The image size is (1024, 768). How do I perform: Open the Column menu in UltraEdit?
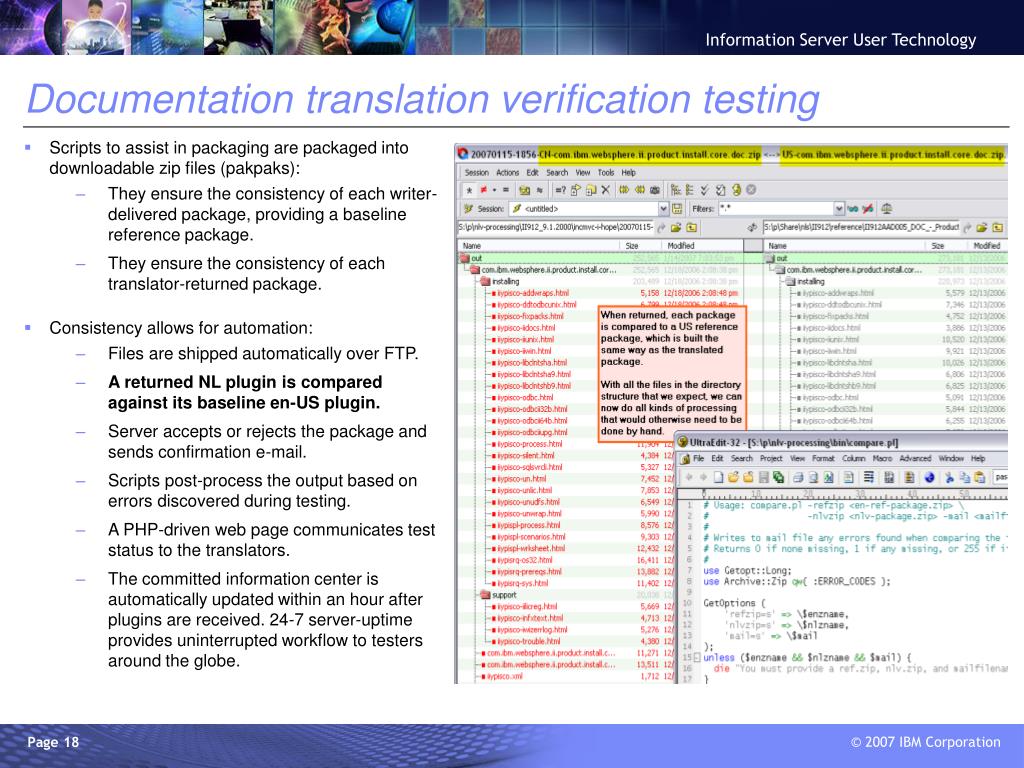click(854, 458)
